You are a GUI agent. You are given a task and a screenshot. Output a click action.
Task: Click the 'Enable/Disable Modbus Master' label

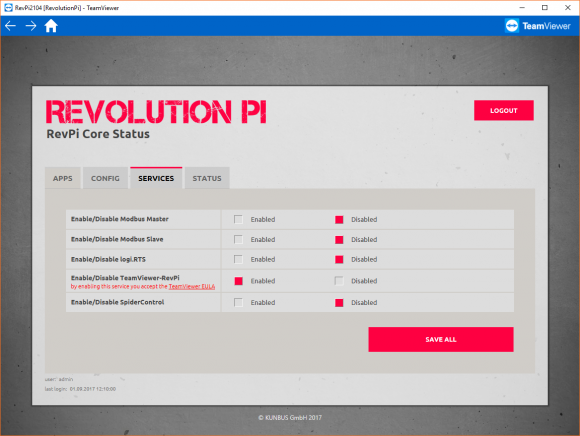[x=120, y=219]
